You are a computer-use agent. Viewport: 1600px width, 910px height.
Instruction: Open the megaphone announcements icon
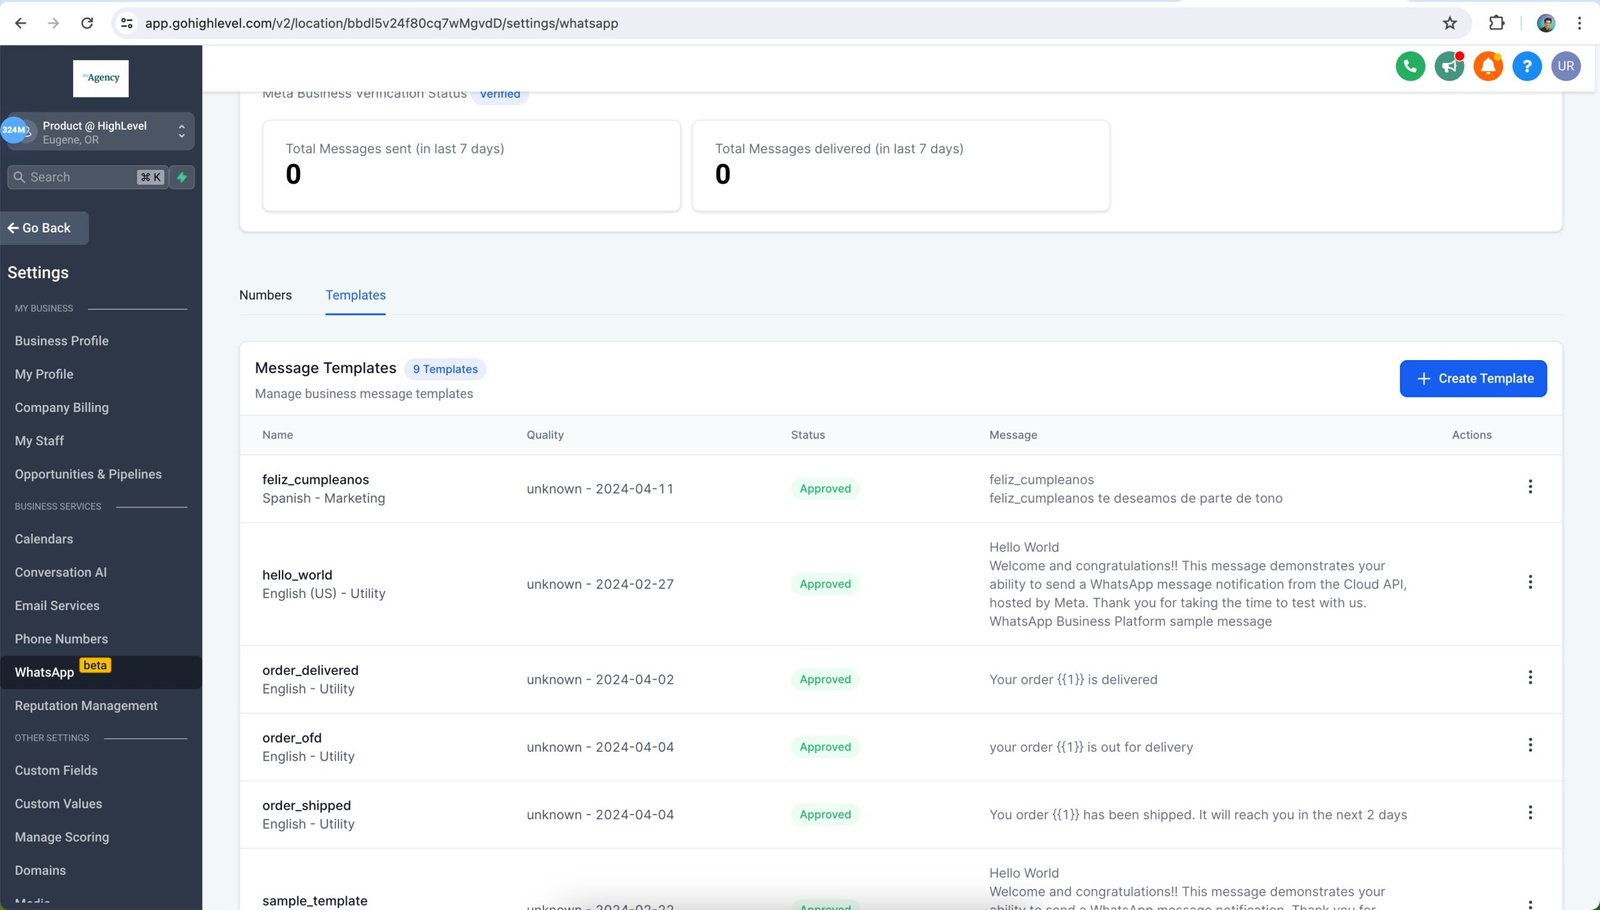1449,67
